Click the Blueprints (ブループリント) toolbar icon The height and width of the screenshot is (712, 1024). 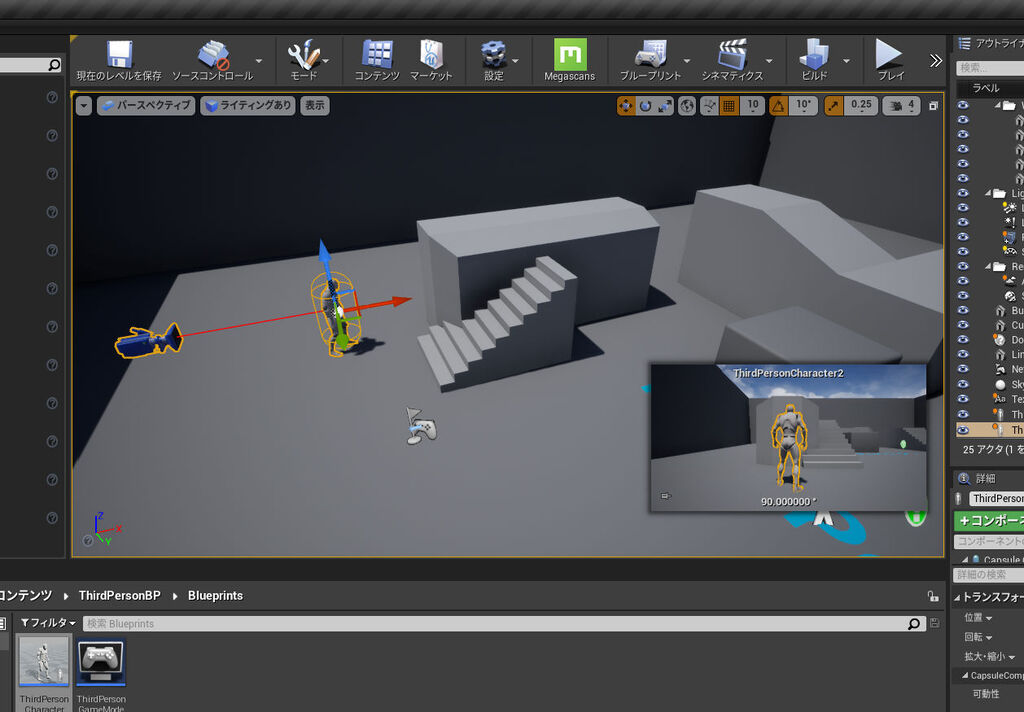[x=650, y=55]
